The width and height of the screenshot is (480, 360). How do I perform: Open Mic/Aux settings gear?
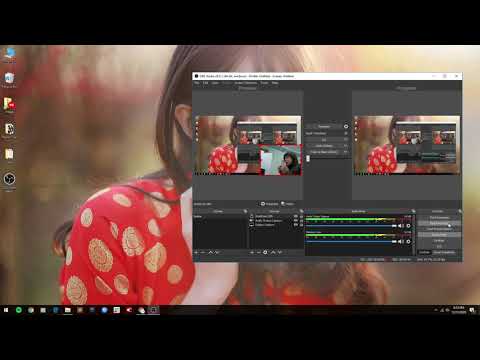(409, 242)
